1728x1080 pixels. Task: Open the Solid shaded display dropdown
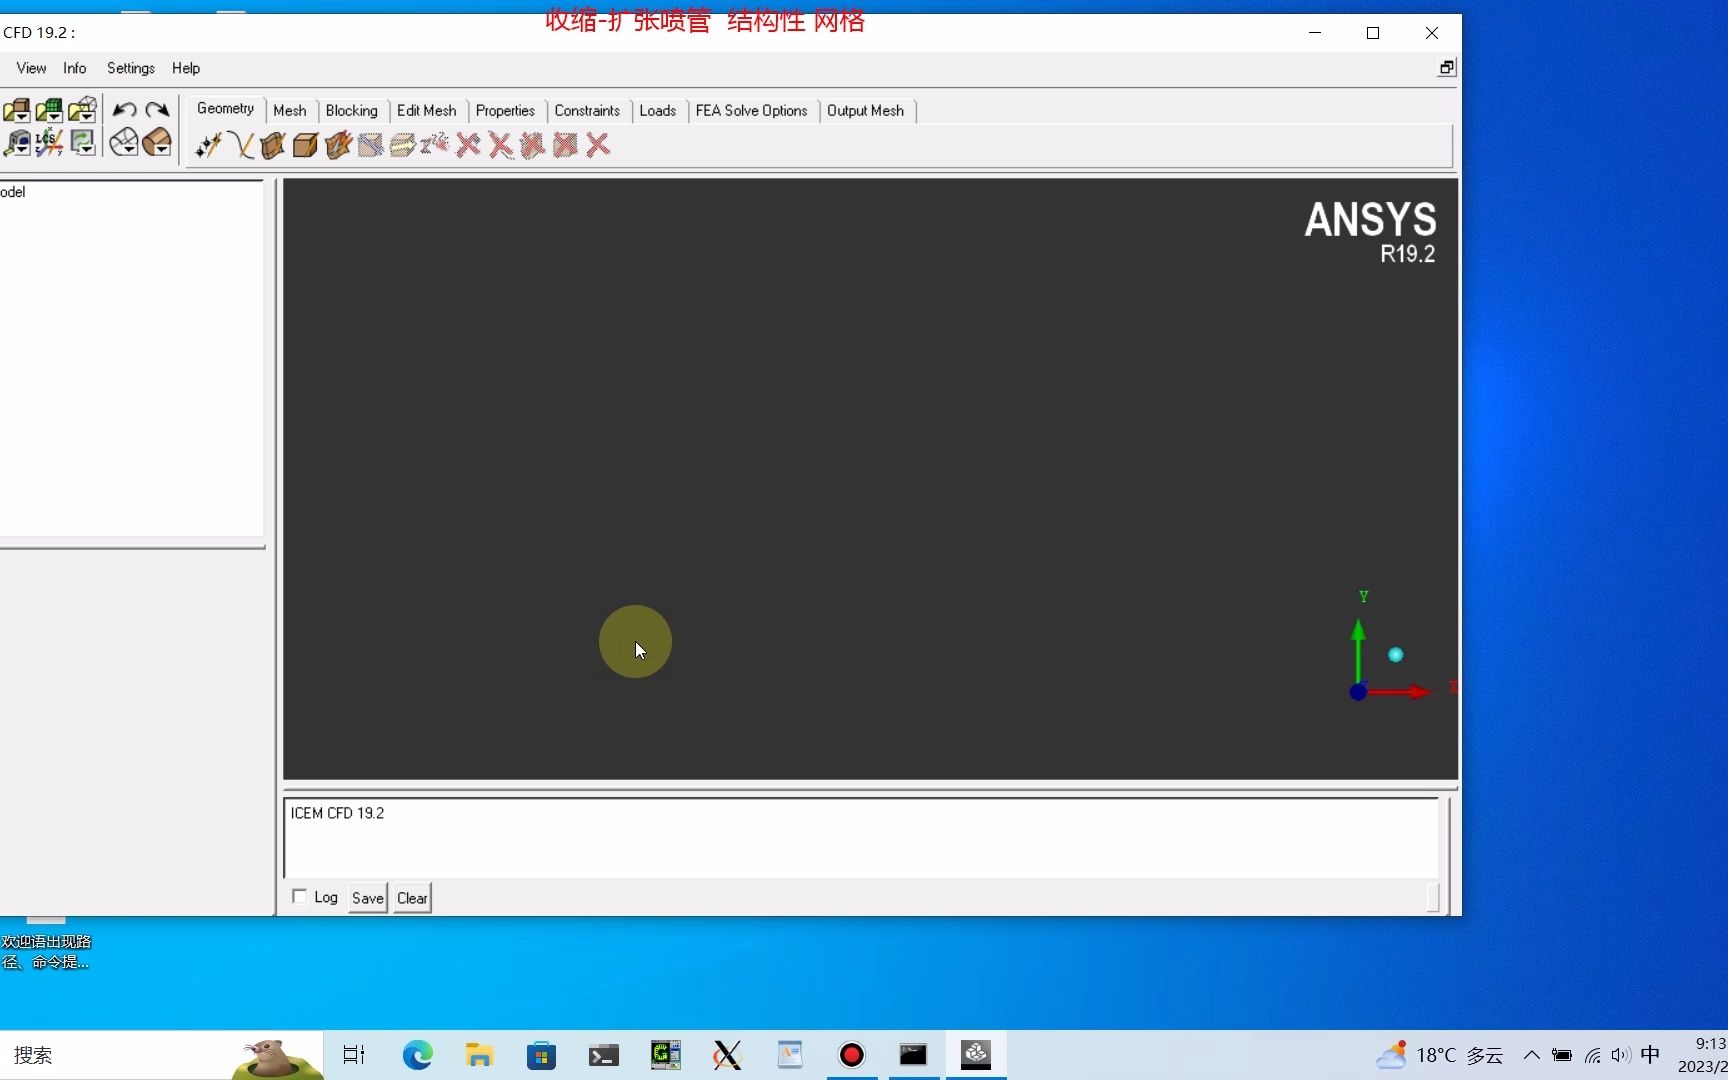tap(157, 143)
